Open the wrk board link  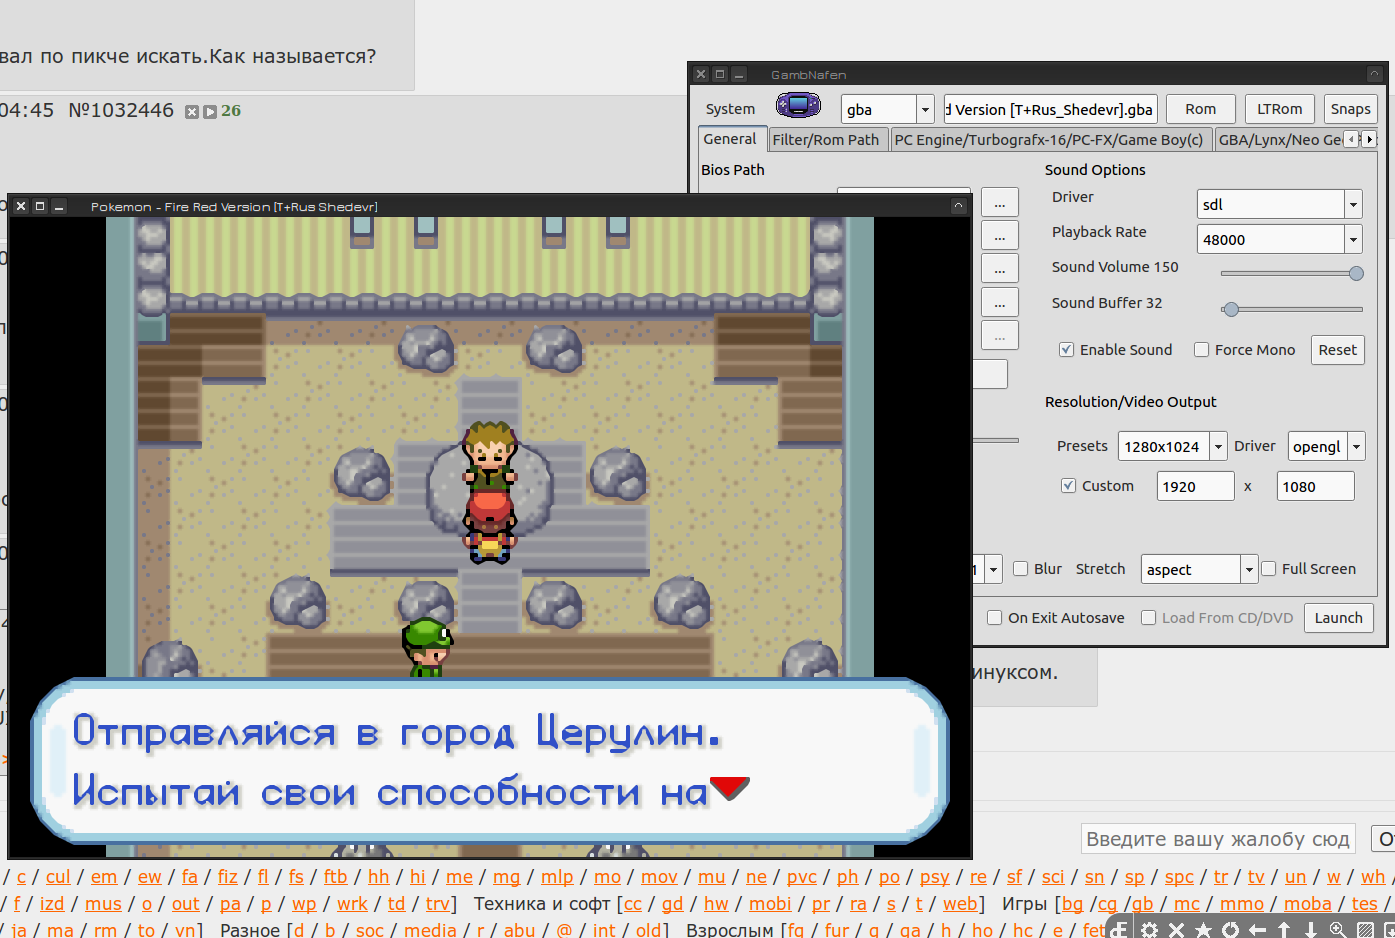click(x=352, y=904)
